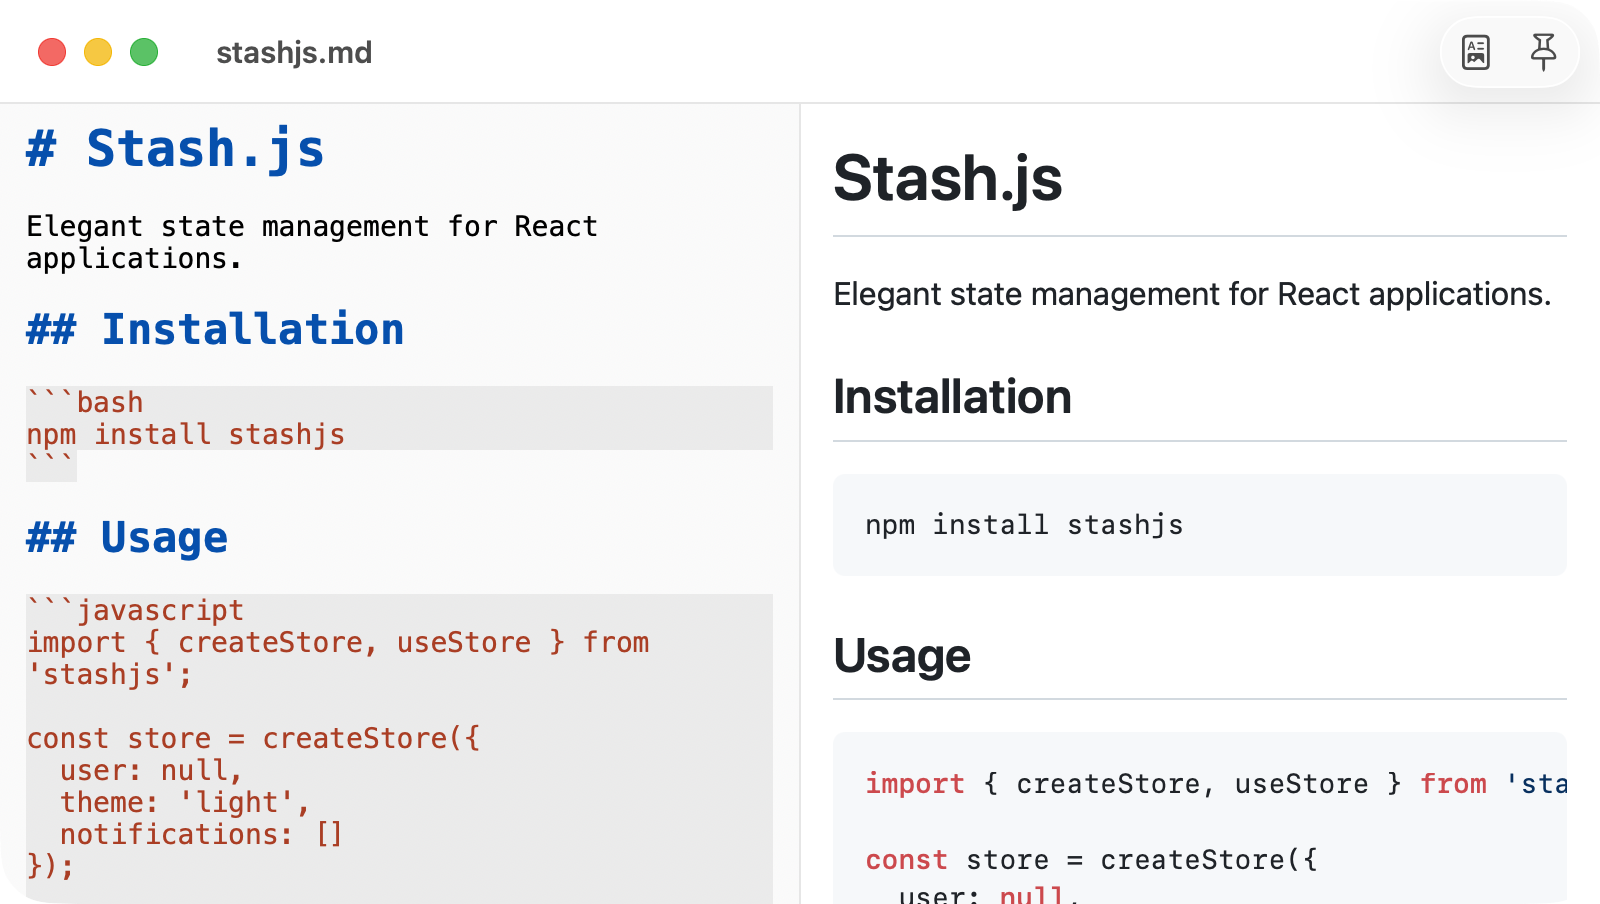Click the rendered 'Installation' heading in preview

pos(952,397)
